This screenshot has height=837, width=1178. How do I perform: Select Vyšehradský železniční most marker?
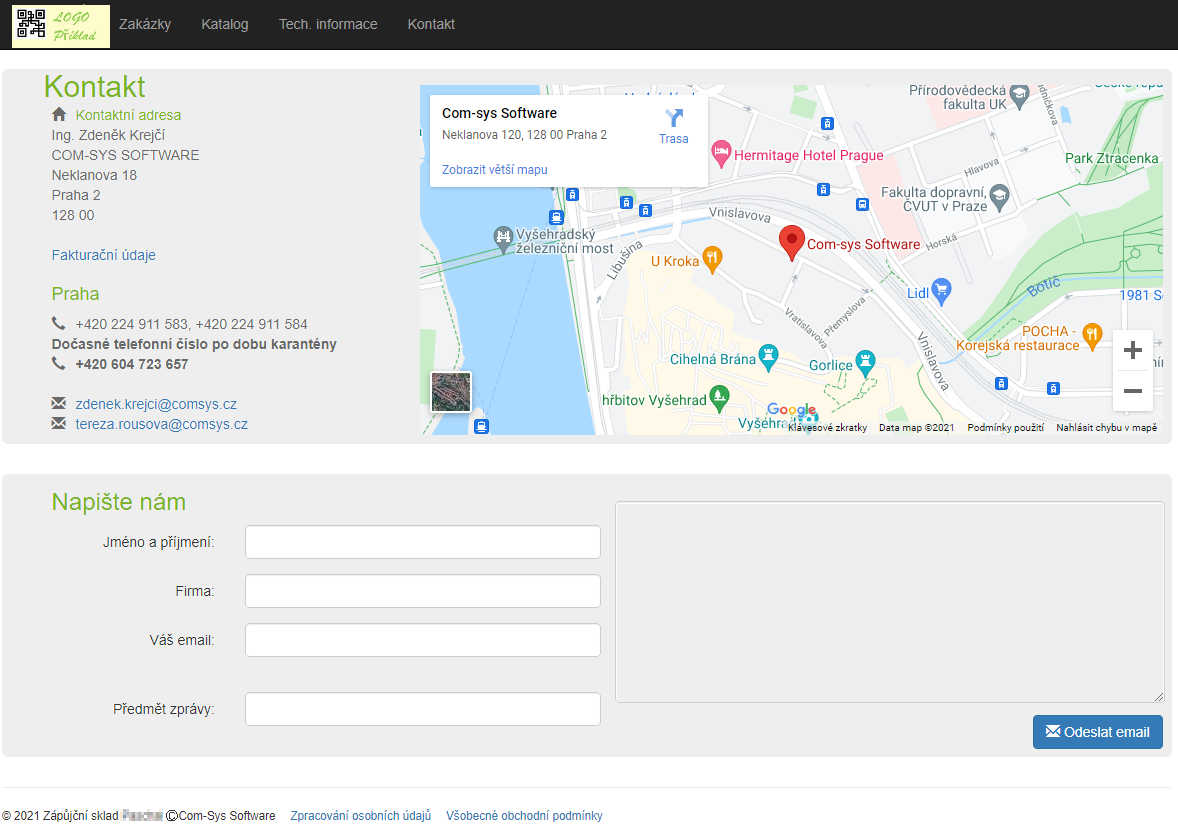(503, 239)
